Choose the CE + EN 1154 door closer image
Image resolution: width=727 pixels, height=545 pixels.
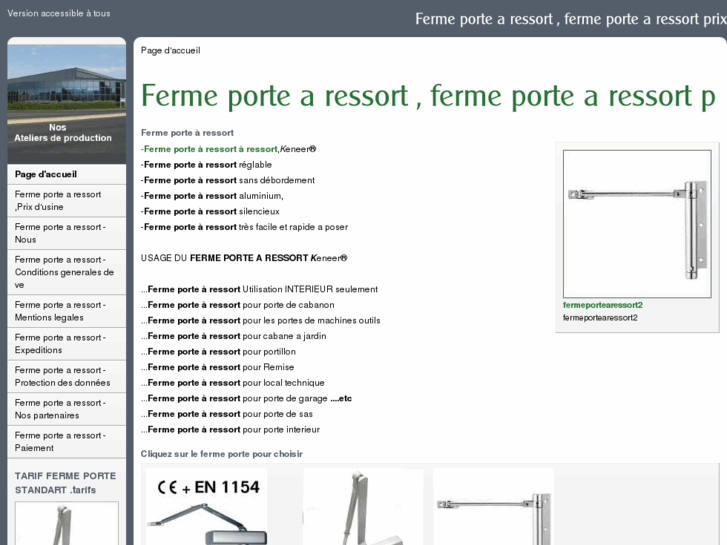[206, 507]
